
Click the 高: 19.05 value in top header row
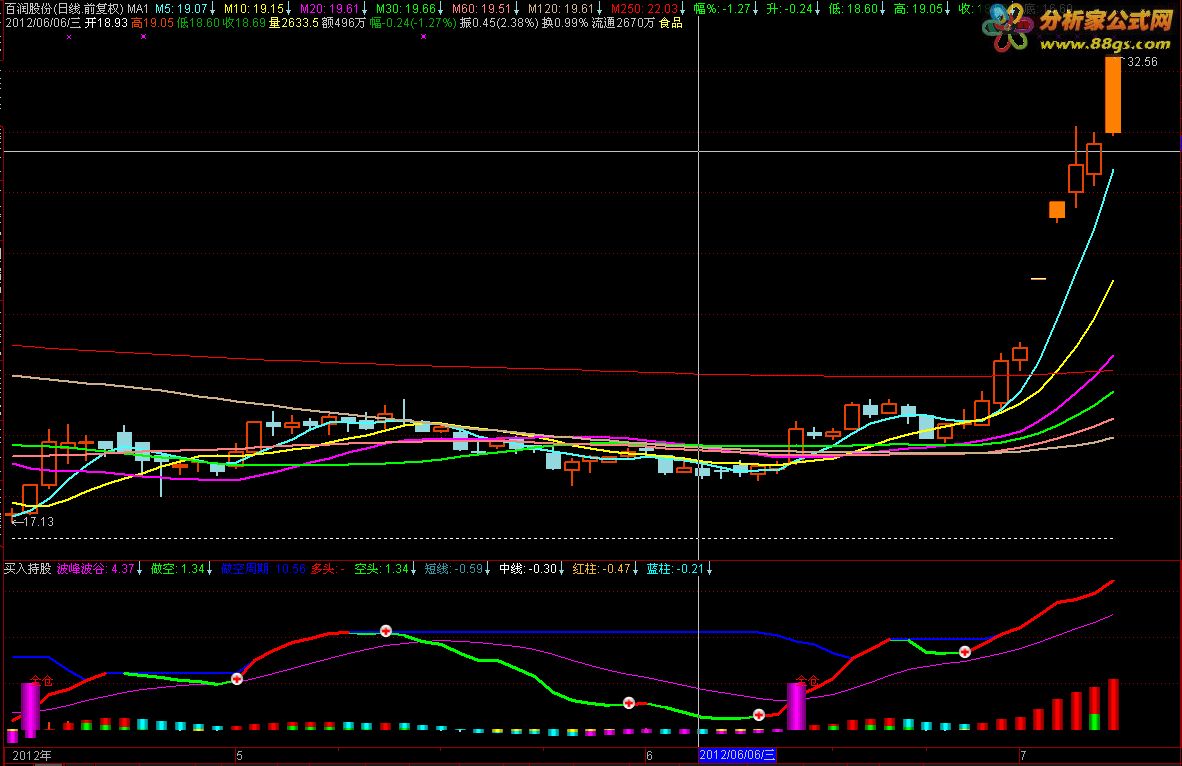pyautogui.click(x=917, y=8)
